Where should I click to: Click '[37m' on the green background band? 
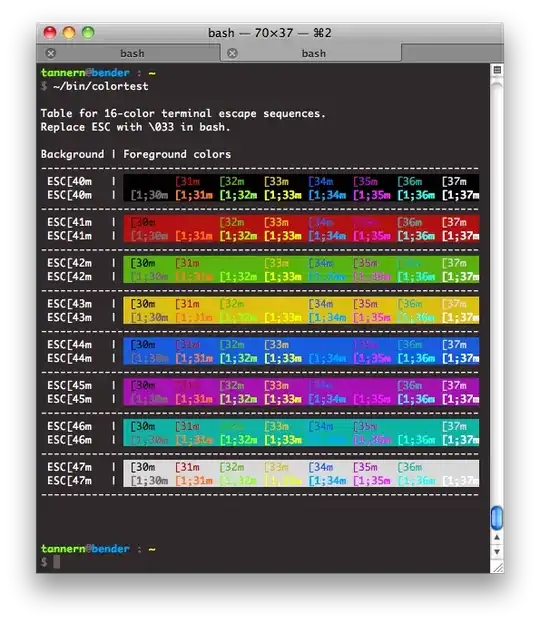click(454, 263)
